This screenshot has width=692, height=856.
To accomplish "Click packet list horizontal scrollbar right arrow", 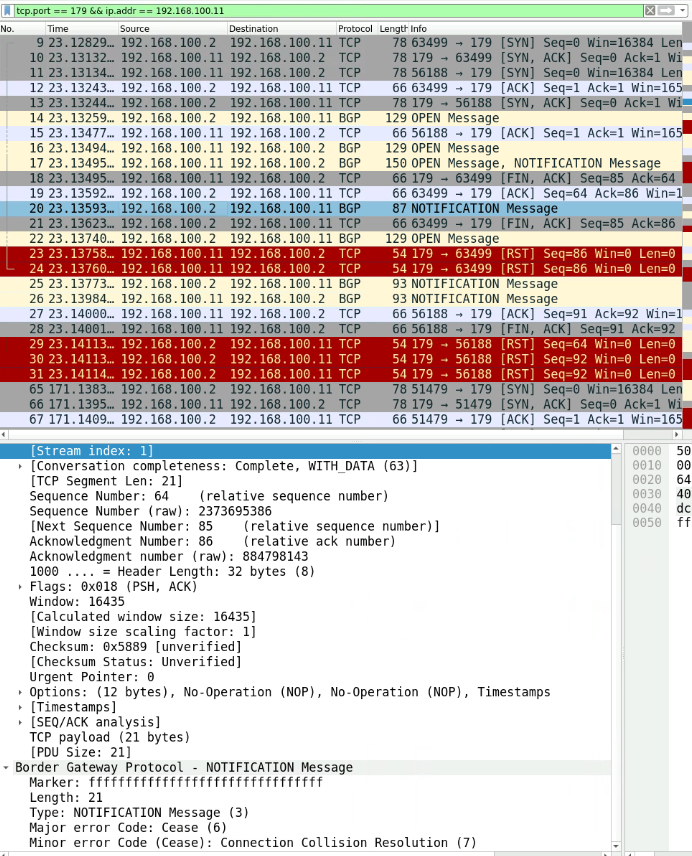I will coord(677,435).
